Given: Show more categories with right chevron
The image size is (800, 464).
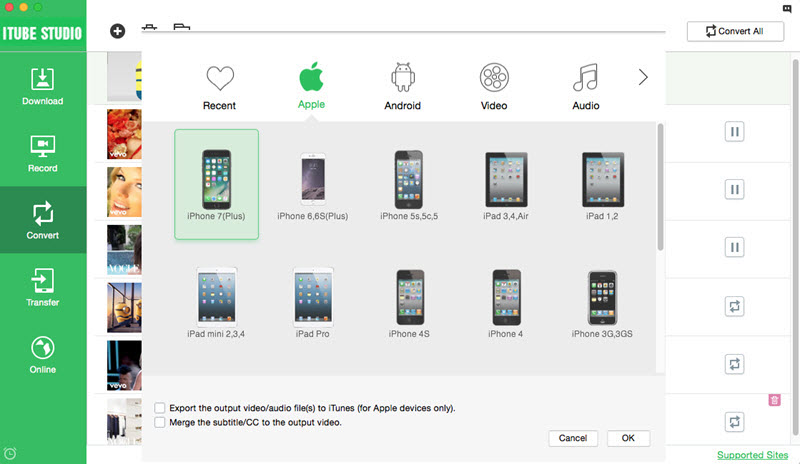Looking at the screenshot, I should (643, 78).
